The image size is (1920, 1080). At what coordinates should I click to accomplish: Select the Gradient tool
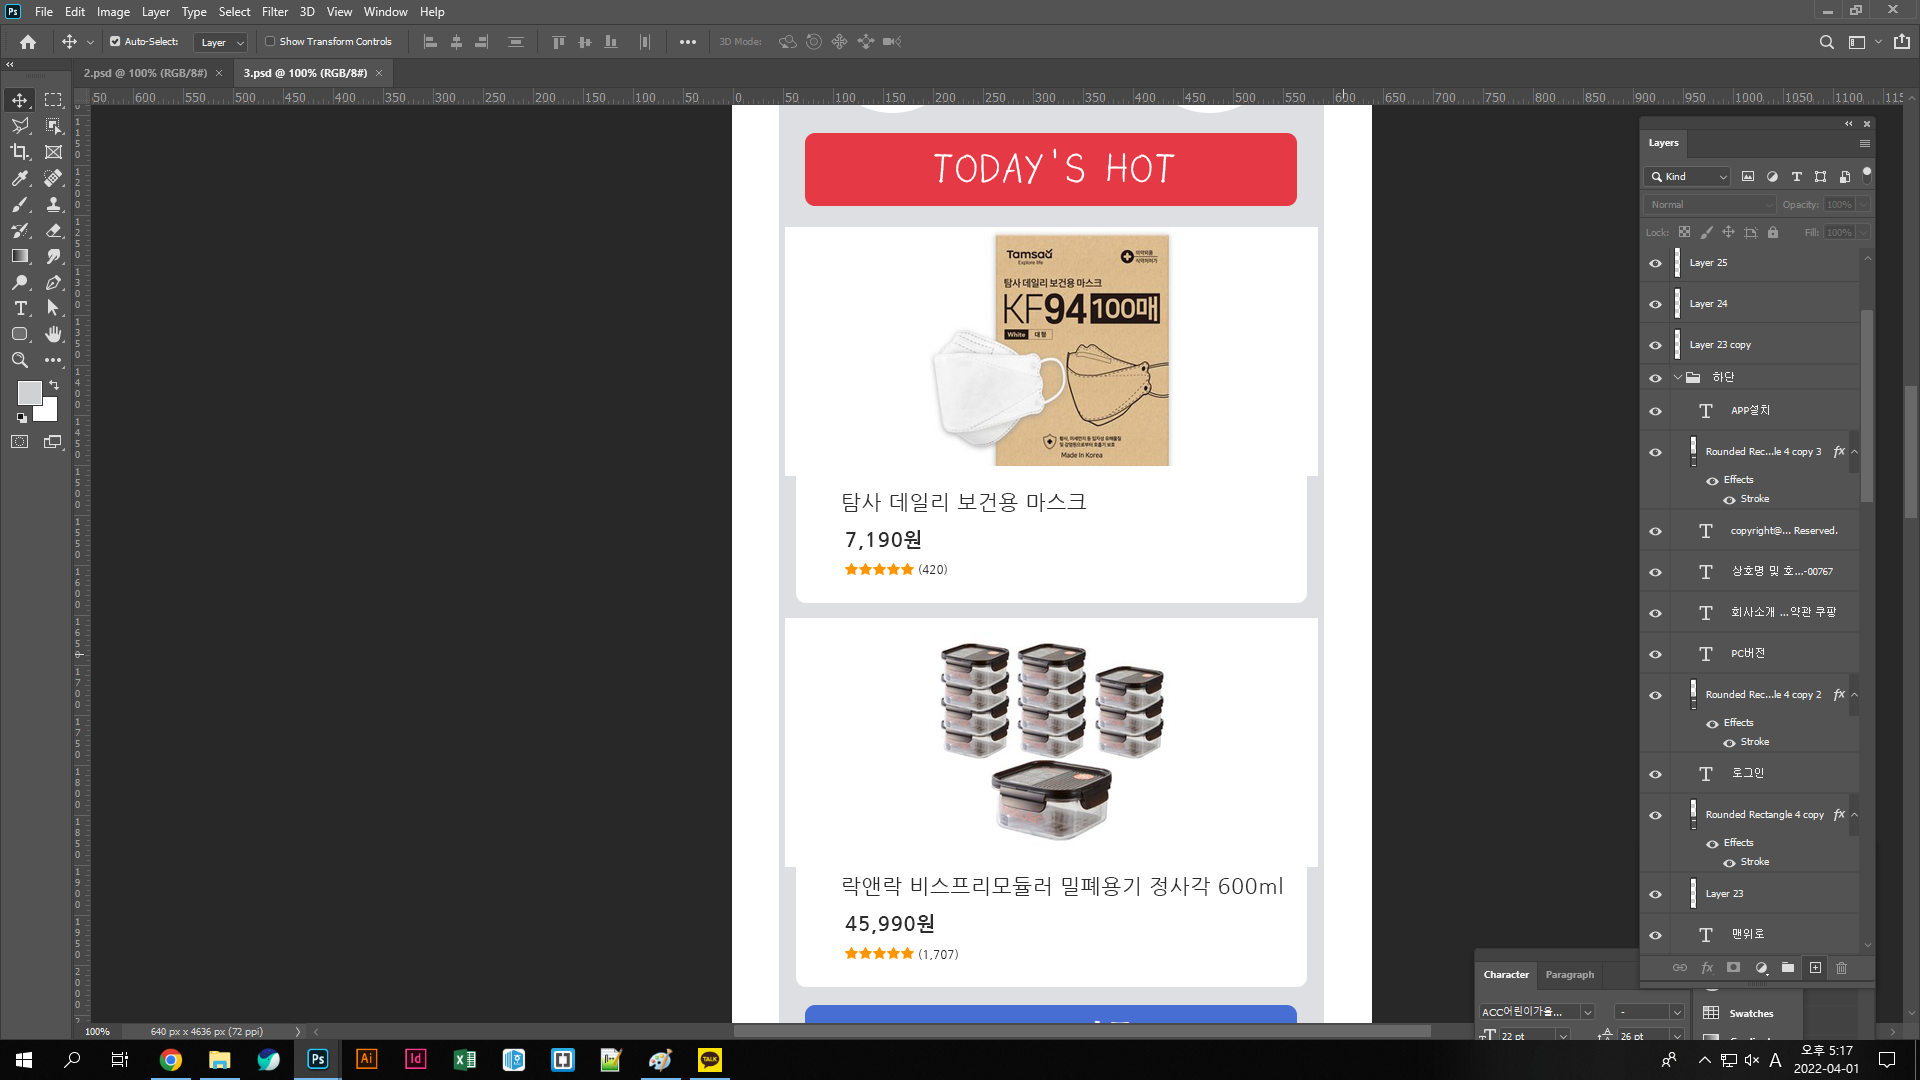click(x=20, y=256)
